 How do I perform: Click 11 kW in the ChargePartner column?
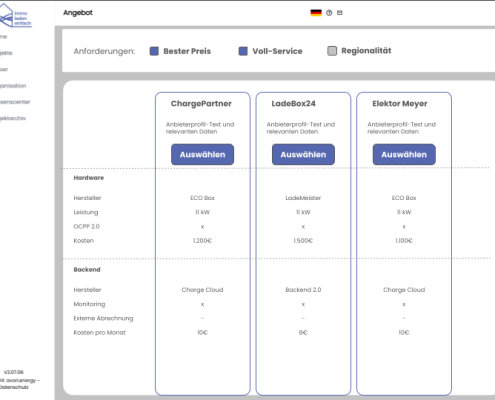click(202, 212)
